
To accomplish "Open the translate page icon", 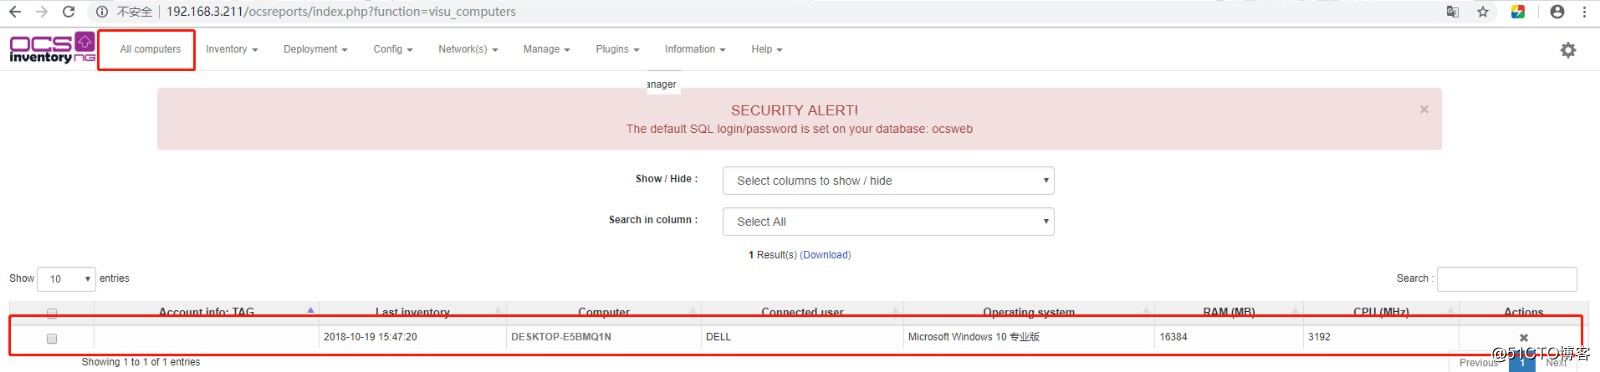I will tap(1453, 12).
